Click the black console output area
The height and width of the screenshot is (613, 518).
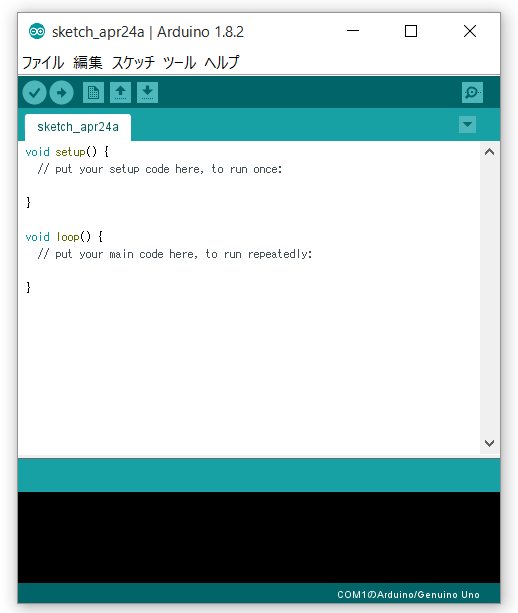point(259,537)
